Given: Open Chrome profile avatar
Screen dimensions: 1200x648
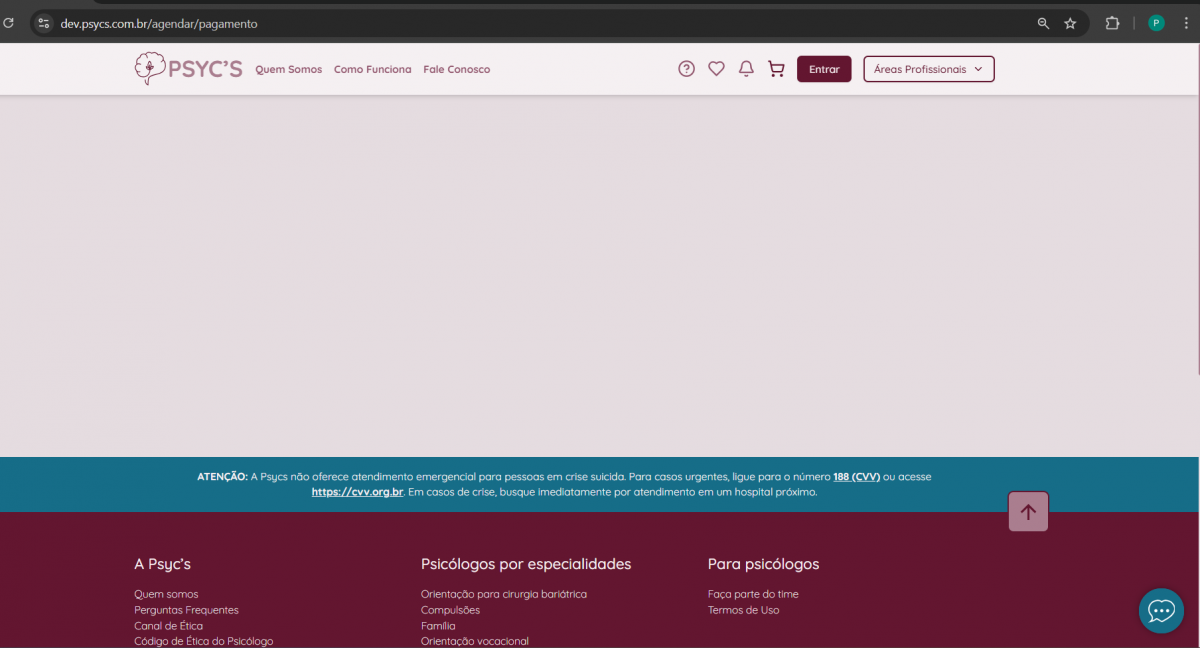Looking at the screenshot, I should coord(1156,23).
